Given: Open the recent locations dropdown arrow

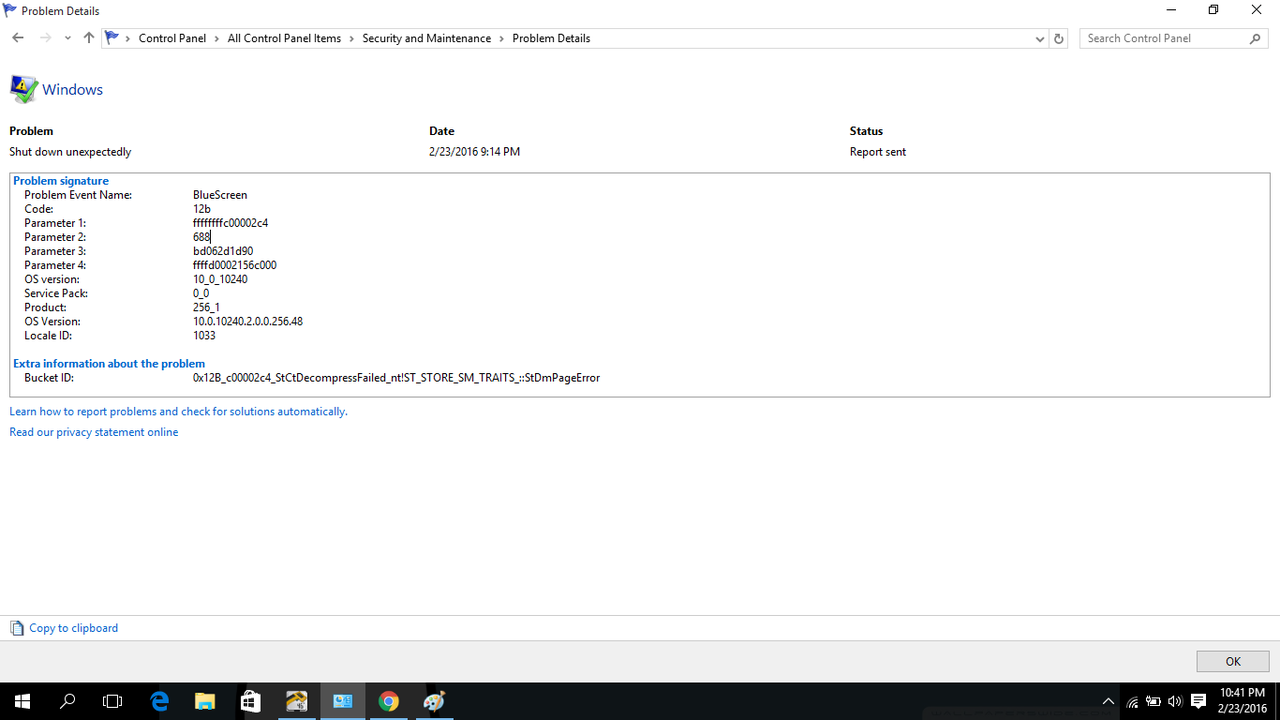Looking at the screenshot, I should 67,38.
